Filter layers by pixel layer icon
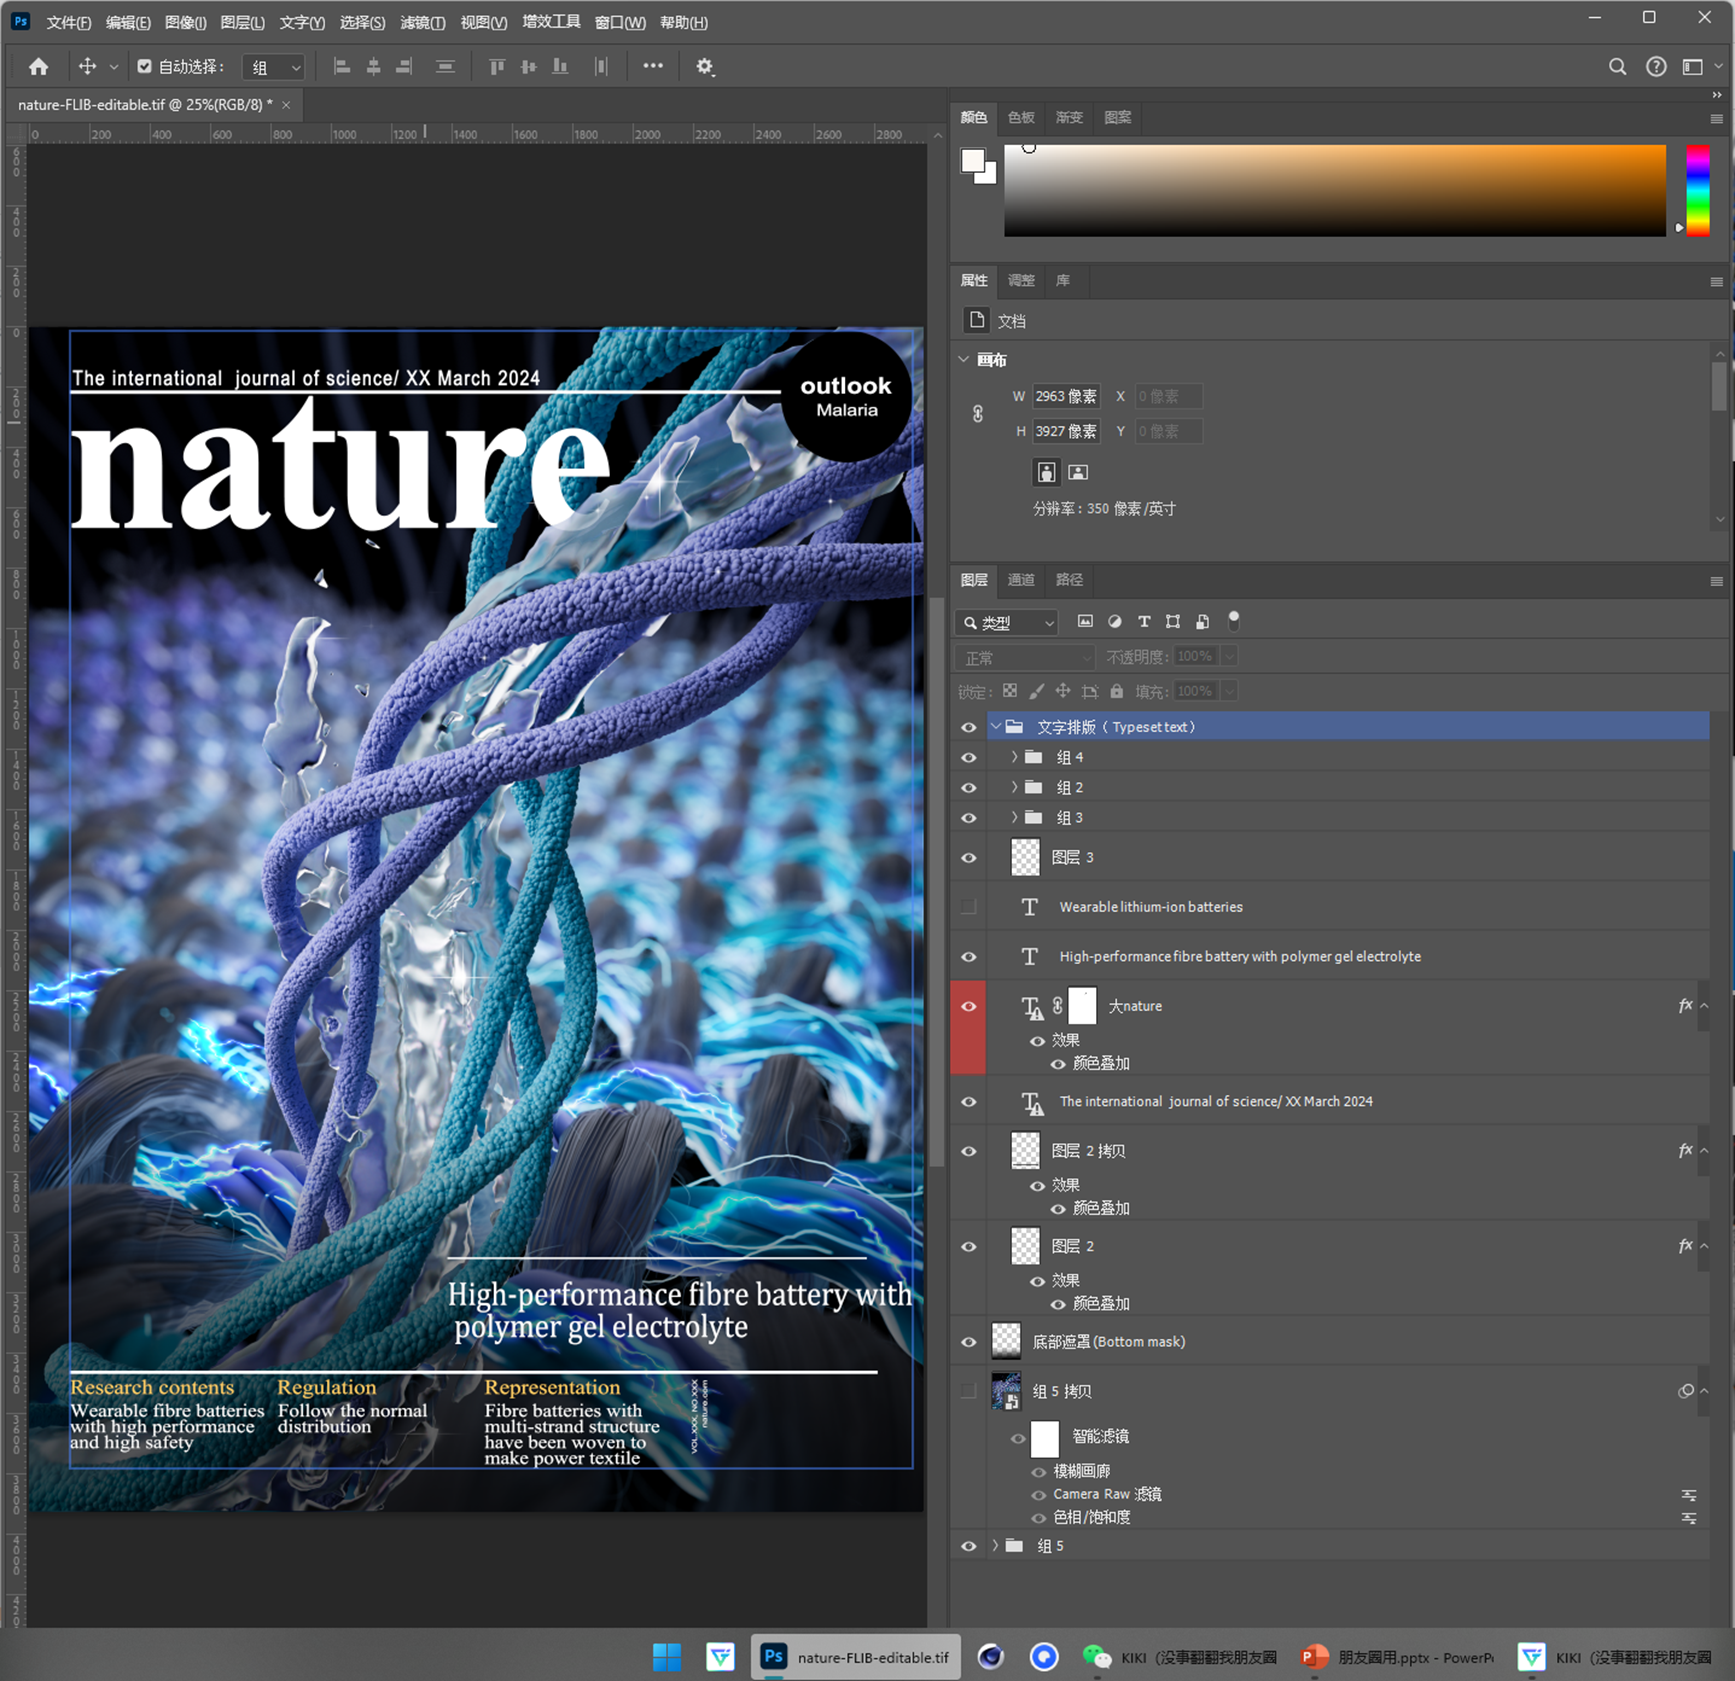Viewport: 1735px width, 1681px height. 1085,622
